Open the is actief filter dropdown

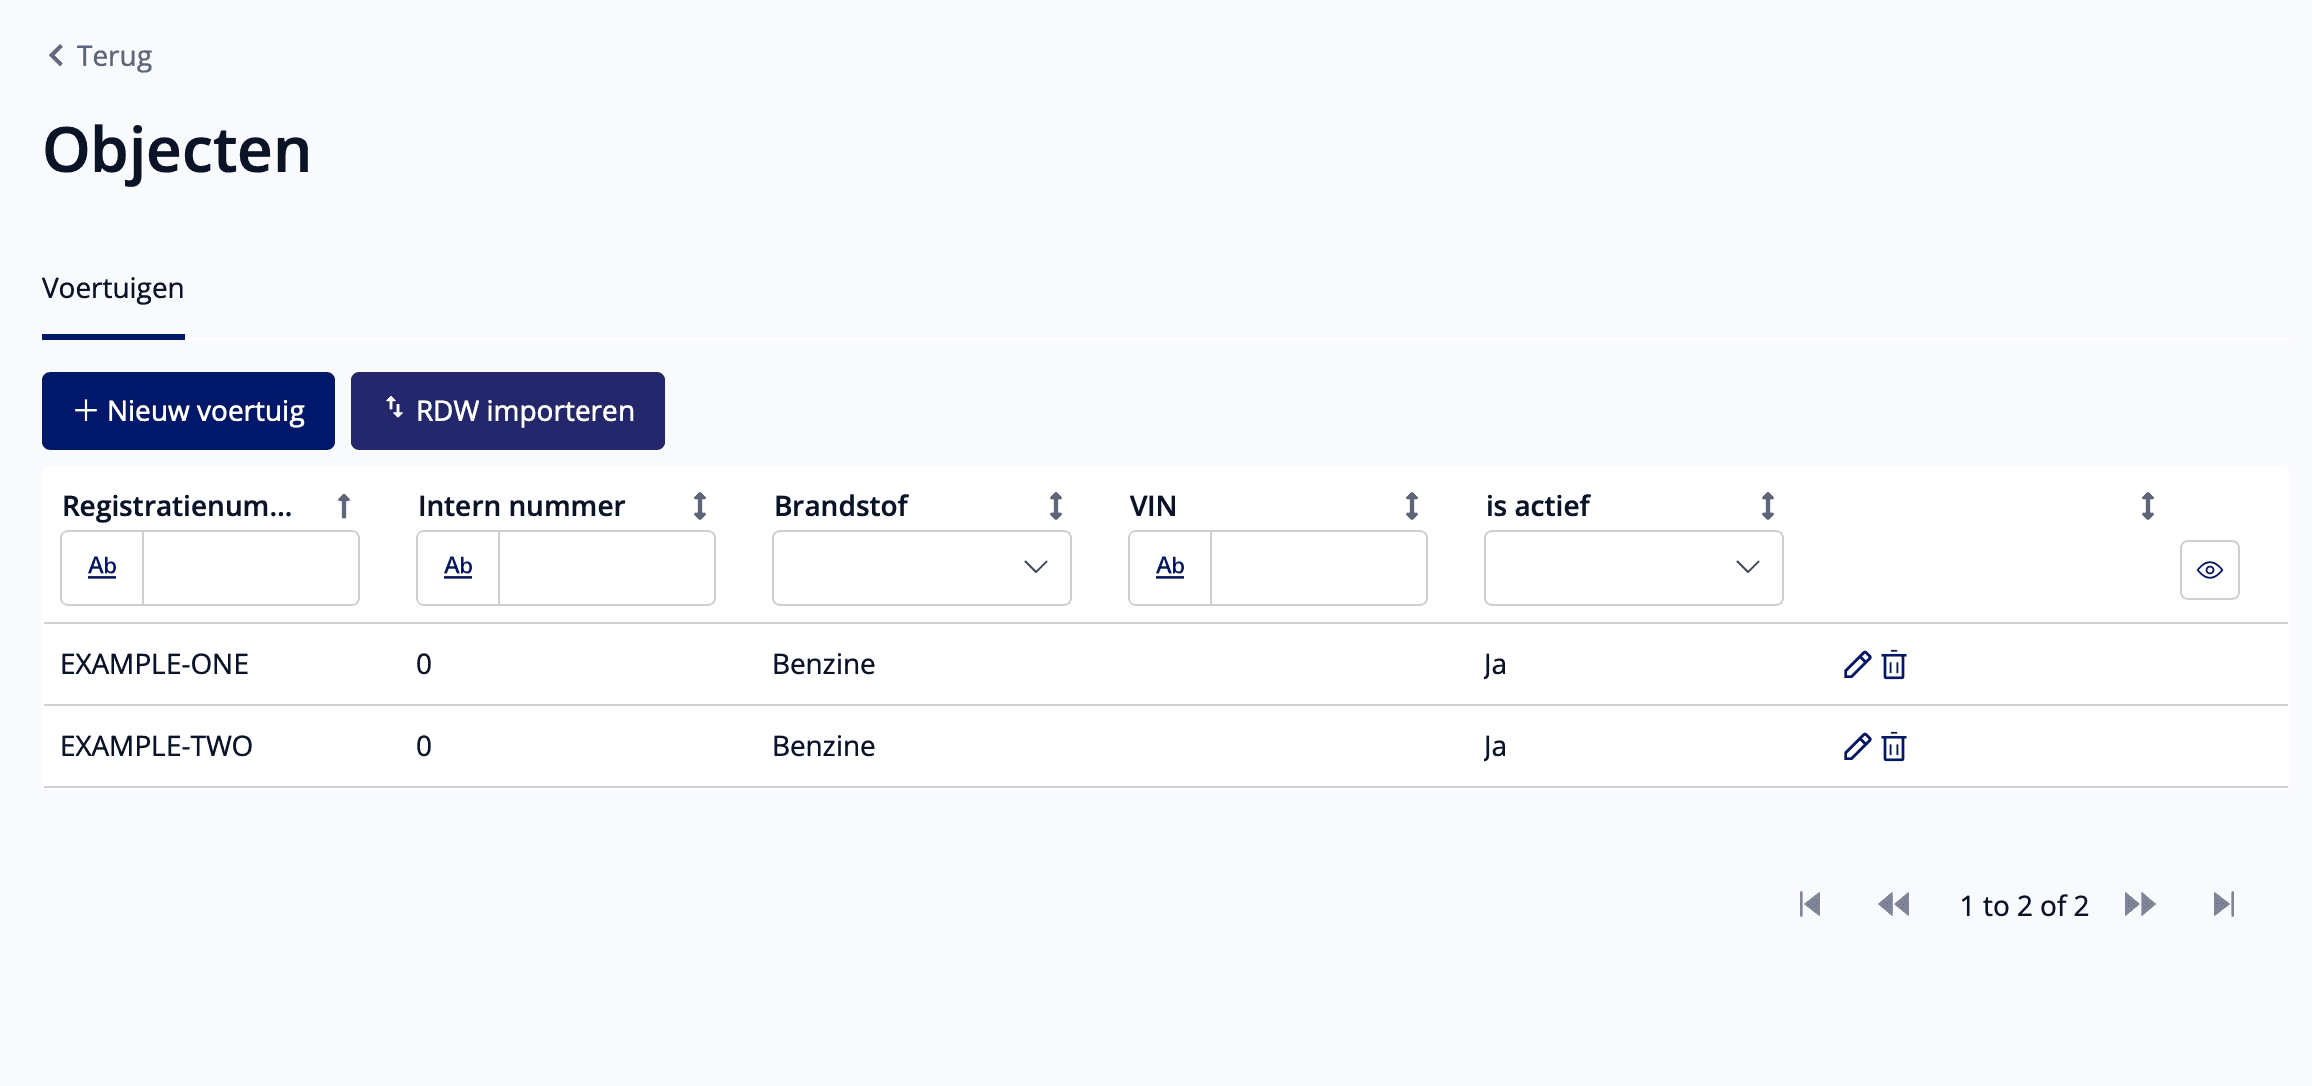pos(1634,568)
